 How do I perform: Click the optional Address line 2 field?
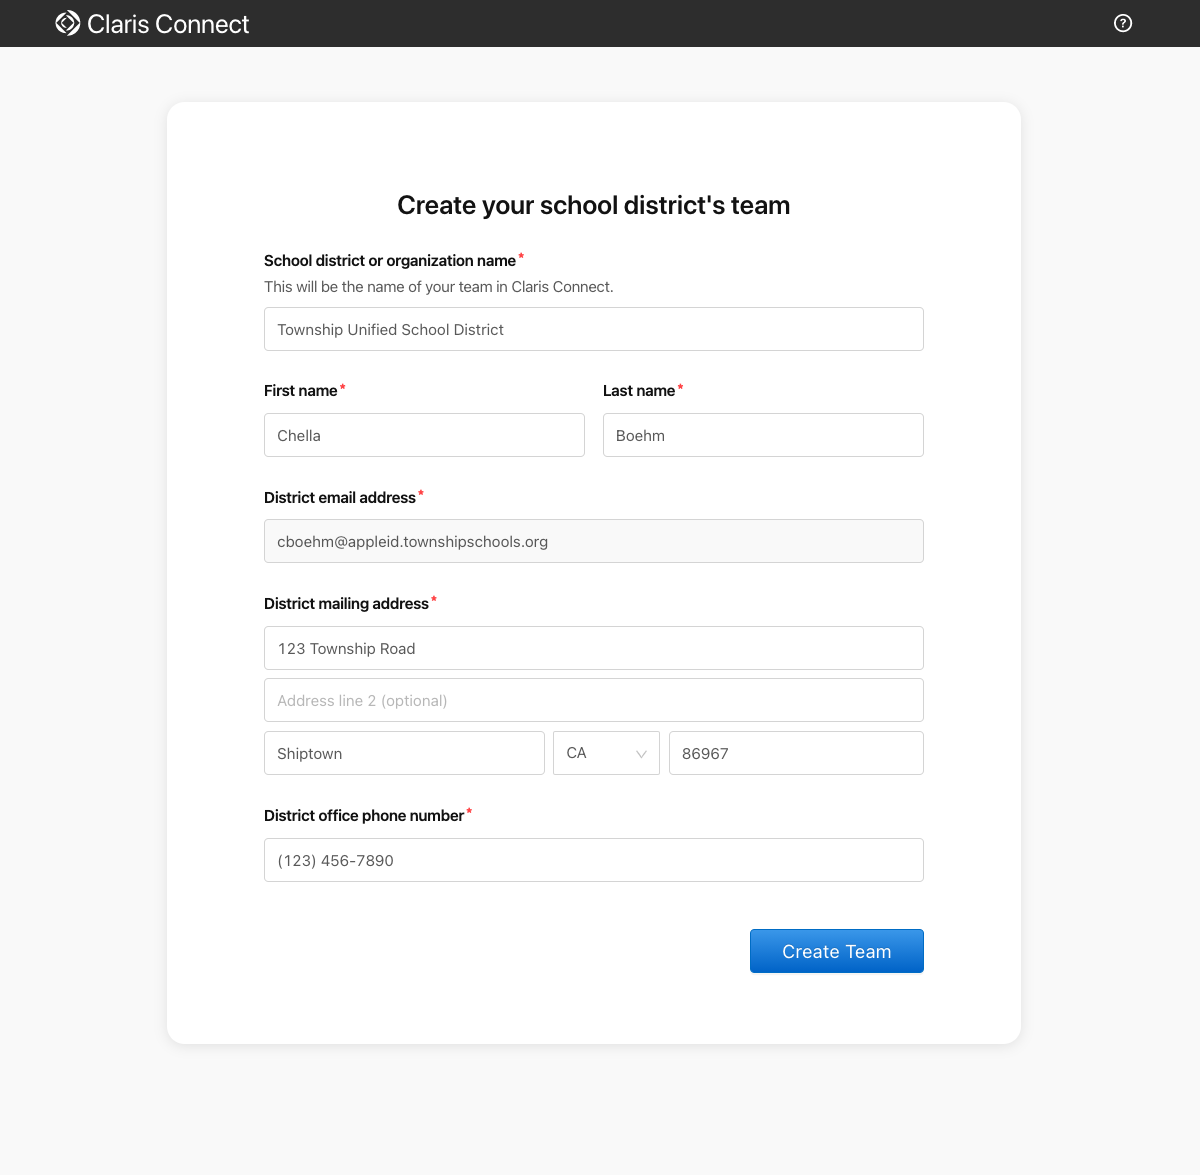pos(593,700)
